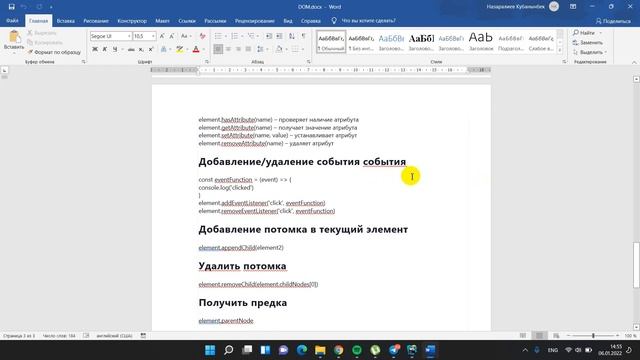Click the vertical scrollbar thumb
The height and width of the screenshot is (360, 640).
[x=636, y=264]
